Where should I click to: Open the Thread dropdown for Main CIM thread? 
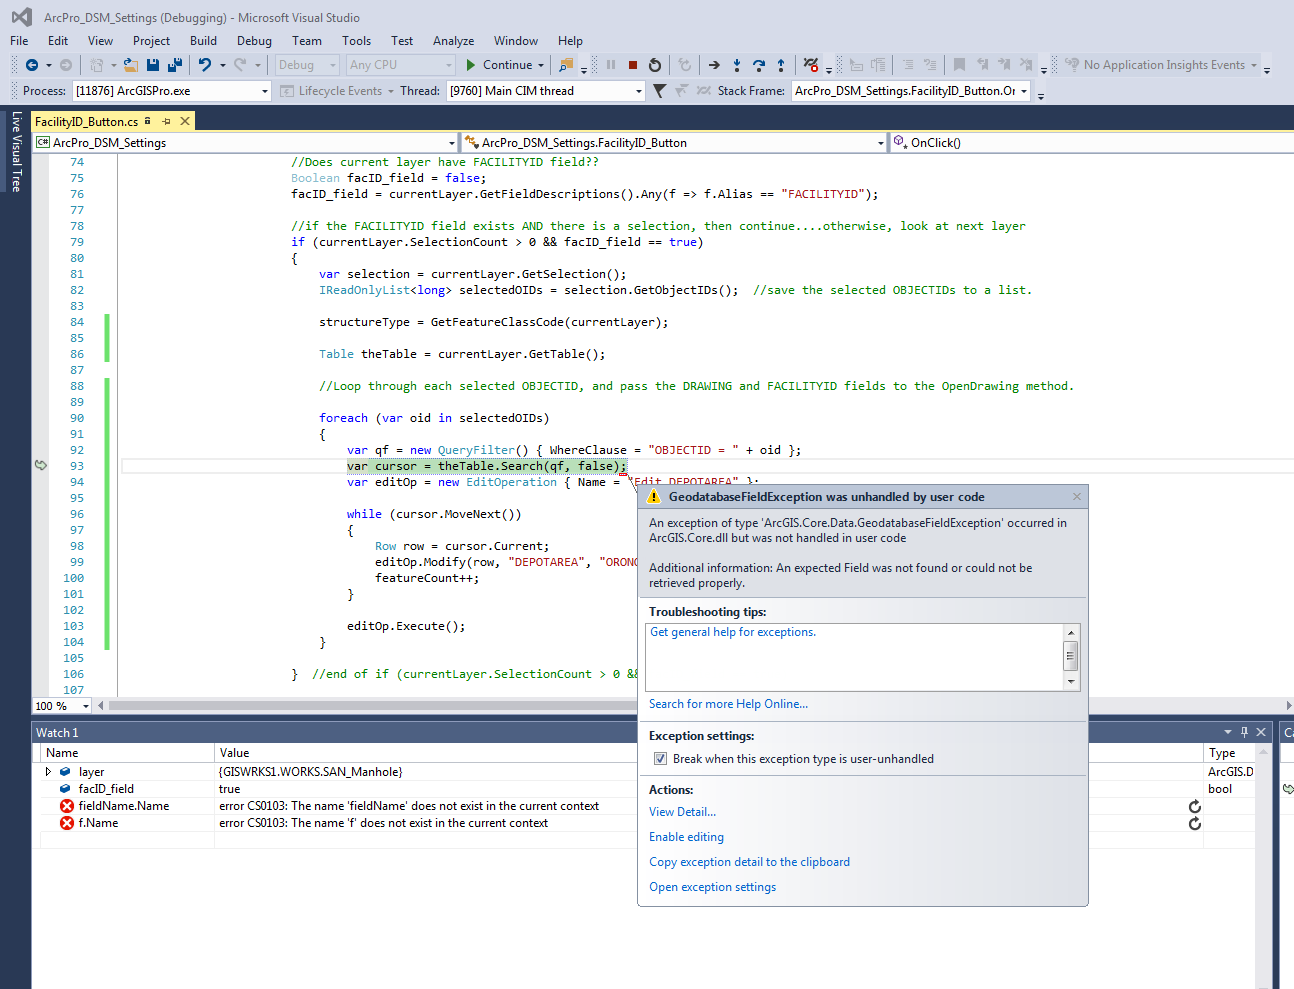click(x=639, y=91)
